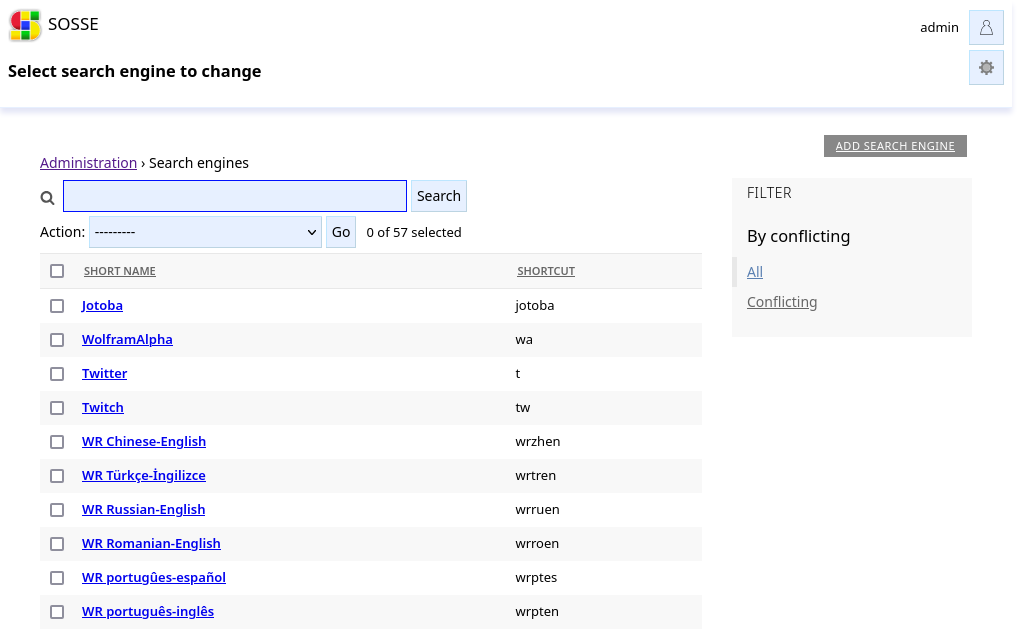1024x634 pixels.
Task: Click the 'wrroen' shortcut cell
Action: (537, 543)
